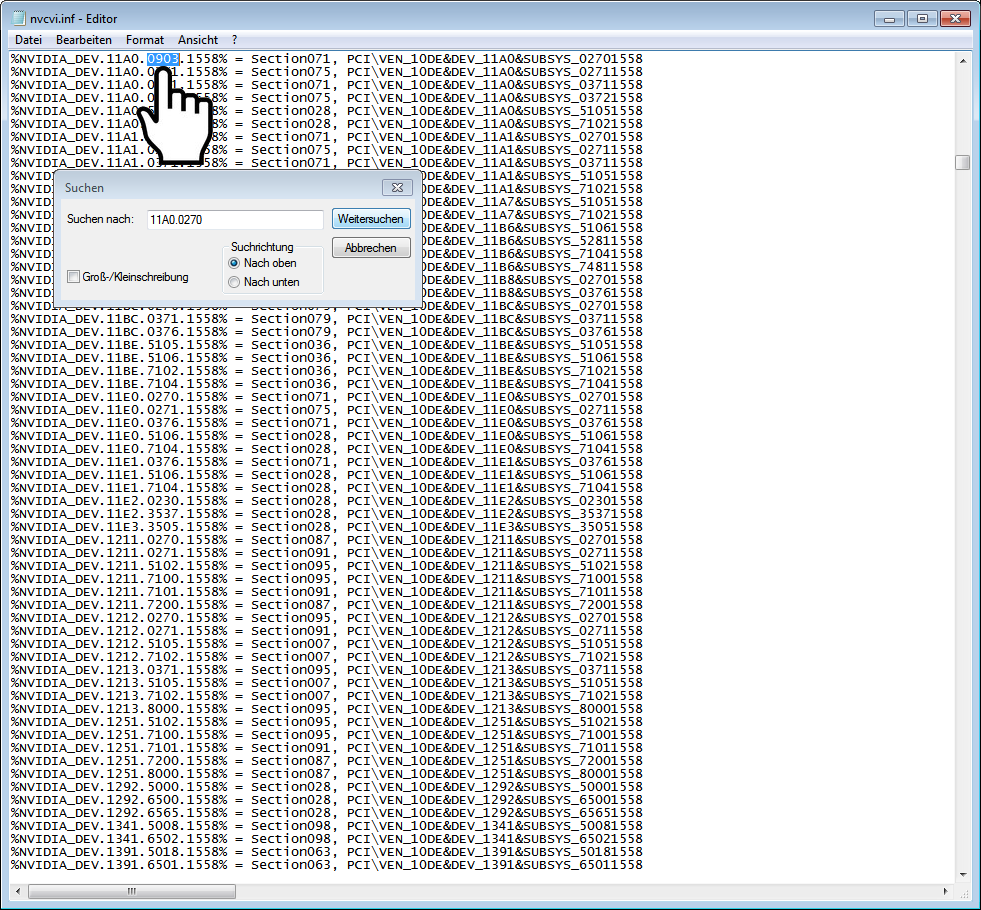The width and height of the screenshot is (981, 910).
Task: Click line NVIDIA_DEV.11E1.5106.1558
Action: (x=327, y=475)
